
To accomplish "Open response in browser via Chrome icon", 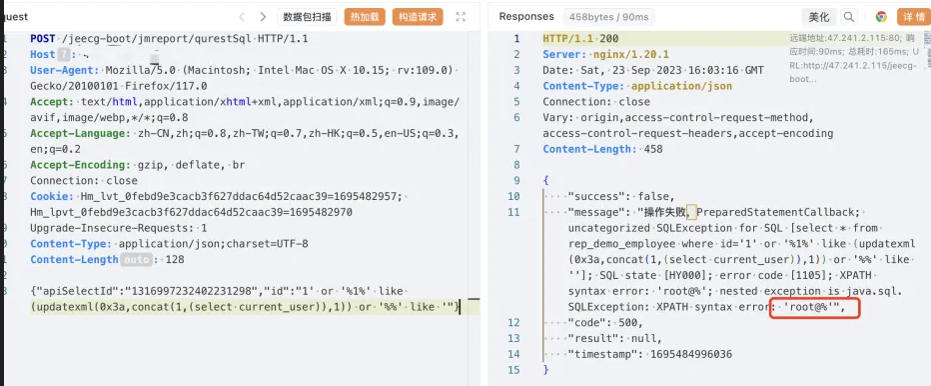I will 881,17.
